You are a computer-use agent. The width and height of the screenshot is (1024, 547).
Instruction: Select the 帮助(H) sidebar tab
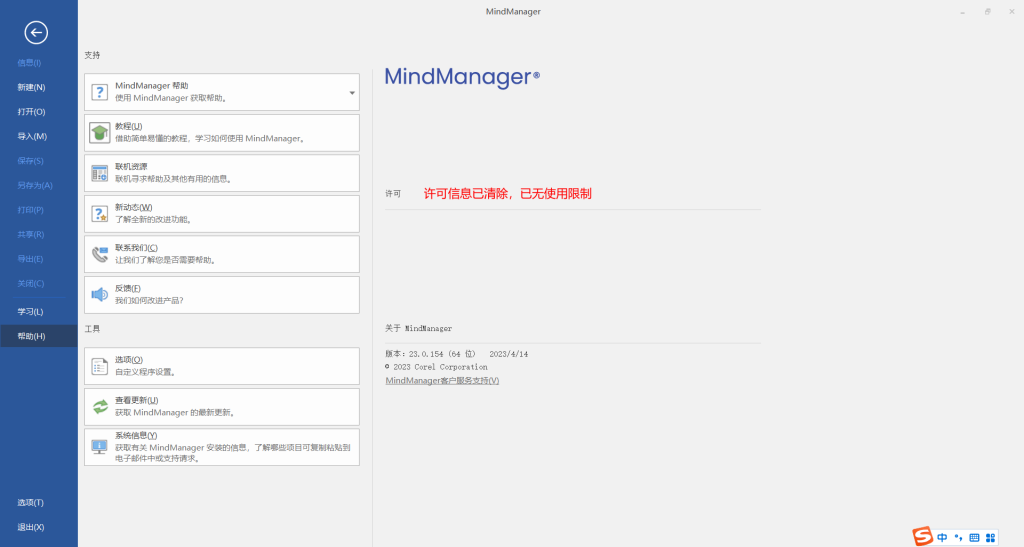39,336
